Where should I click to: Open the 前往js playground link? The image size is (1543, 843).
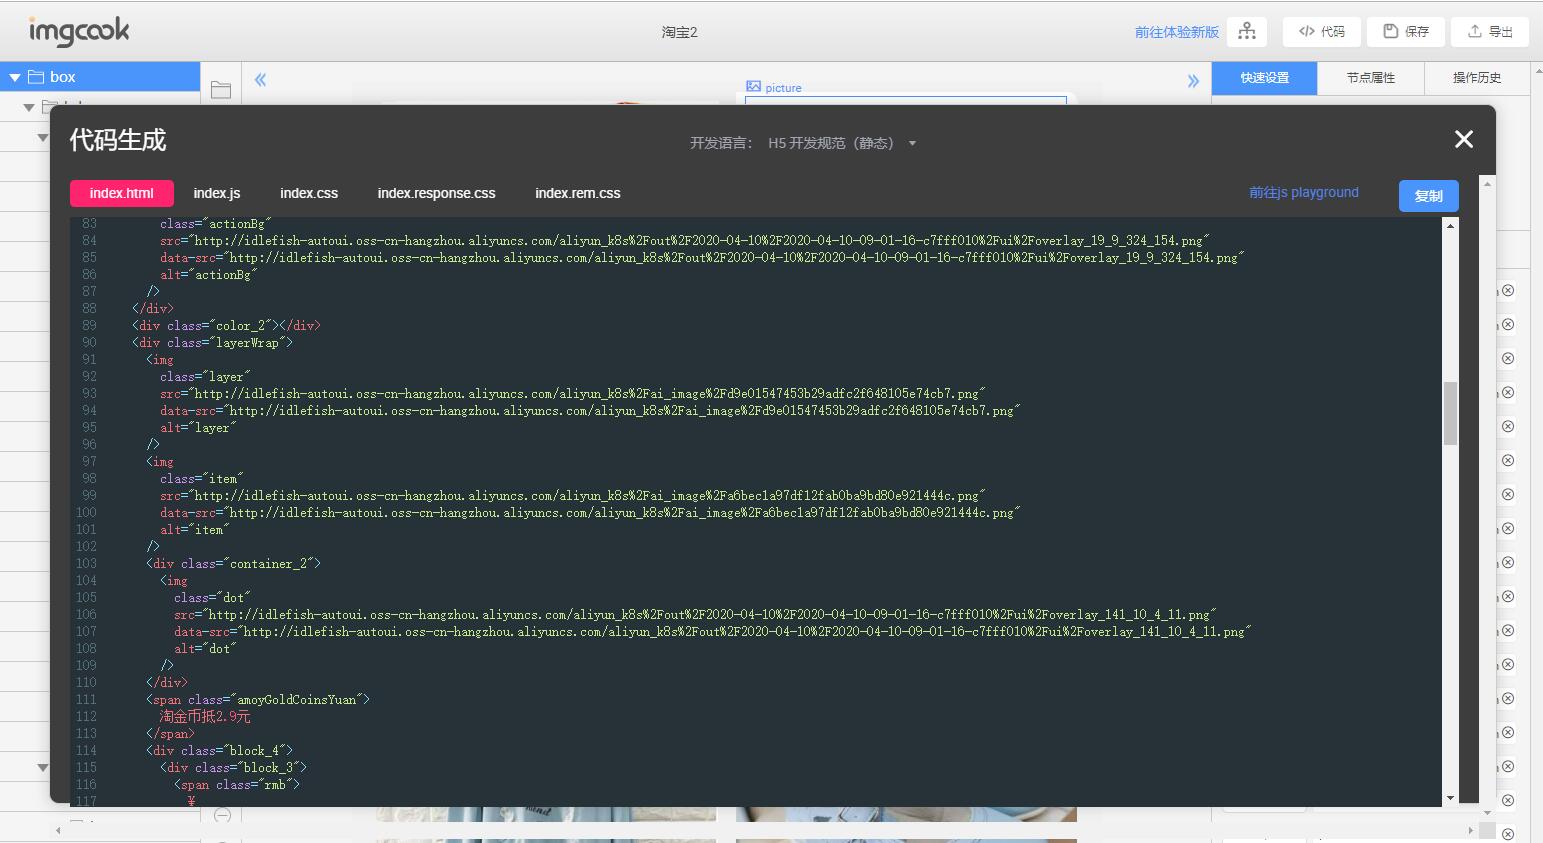tap(1304, 192)
